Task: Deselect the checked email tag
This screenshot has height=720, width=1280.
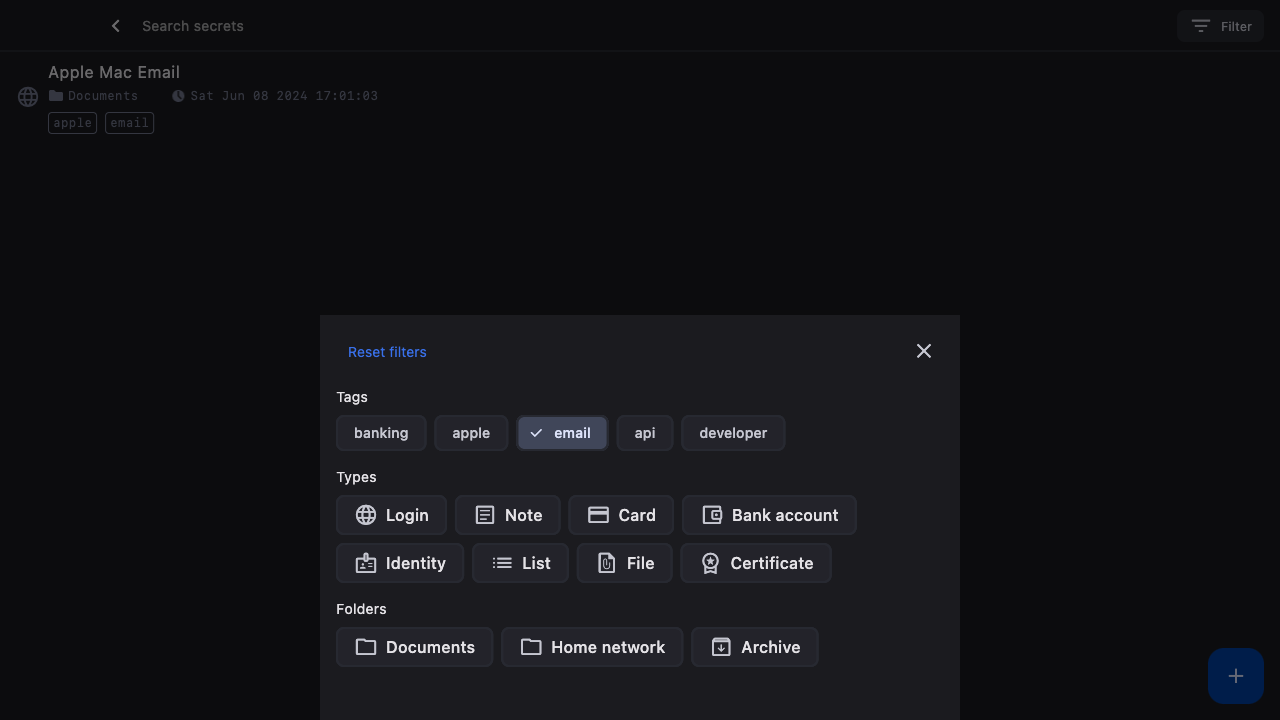Action: (x=561, y=433)
